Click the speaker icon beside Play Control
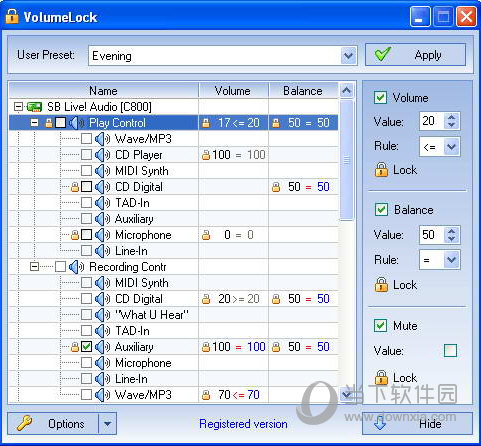 pos(77,123)
